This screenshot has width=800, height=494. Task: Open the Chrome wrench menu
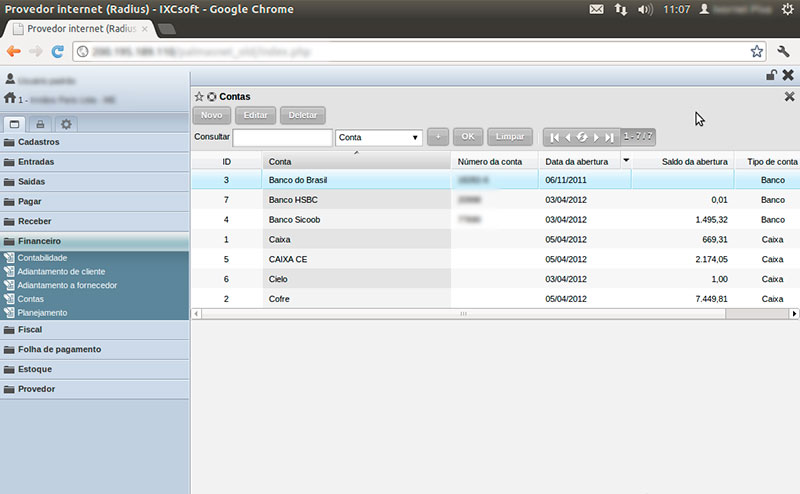783,52
